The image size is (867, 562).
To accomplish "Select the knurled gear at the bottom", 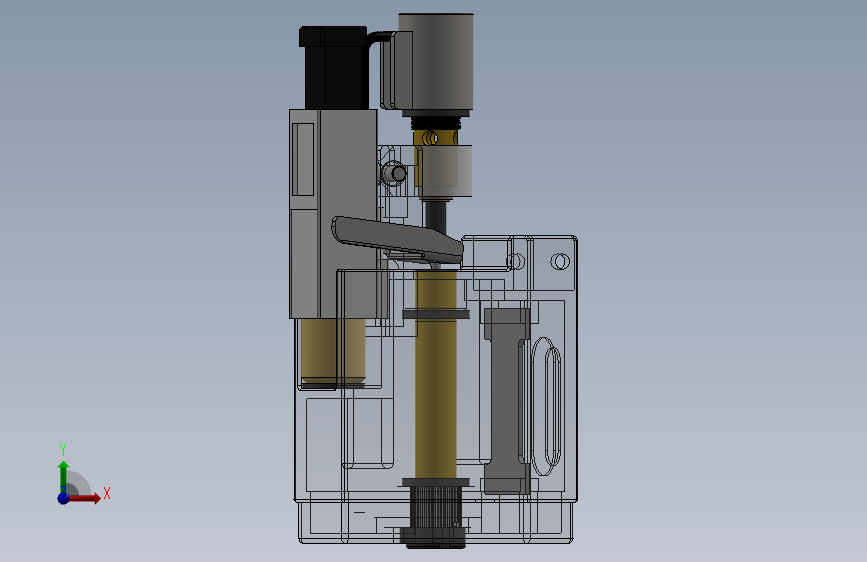I will (x=436, y=508).
